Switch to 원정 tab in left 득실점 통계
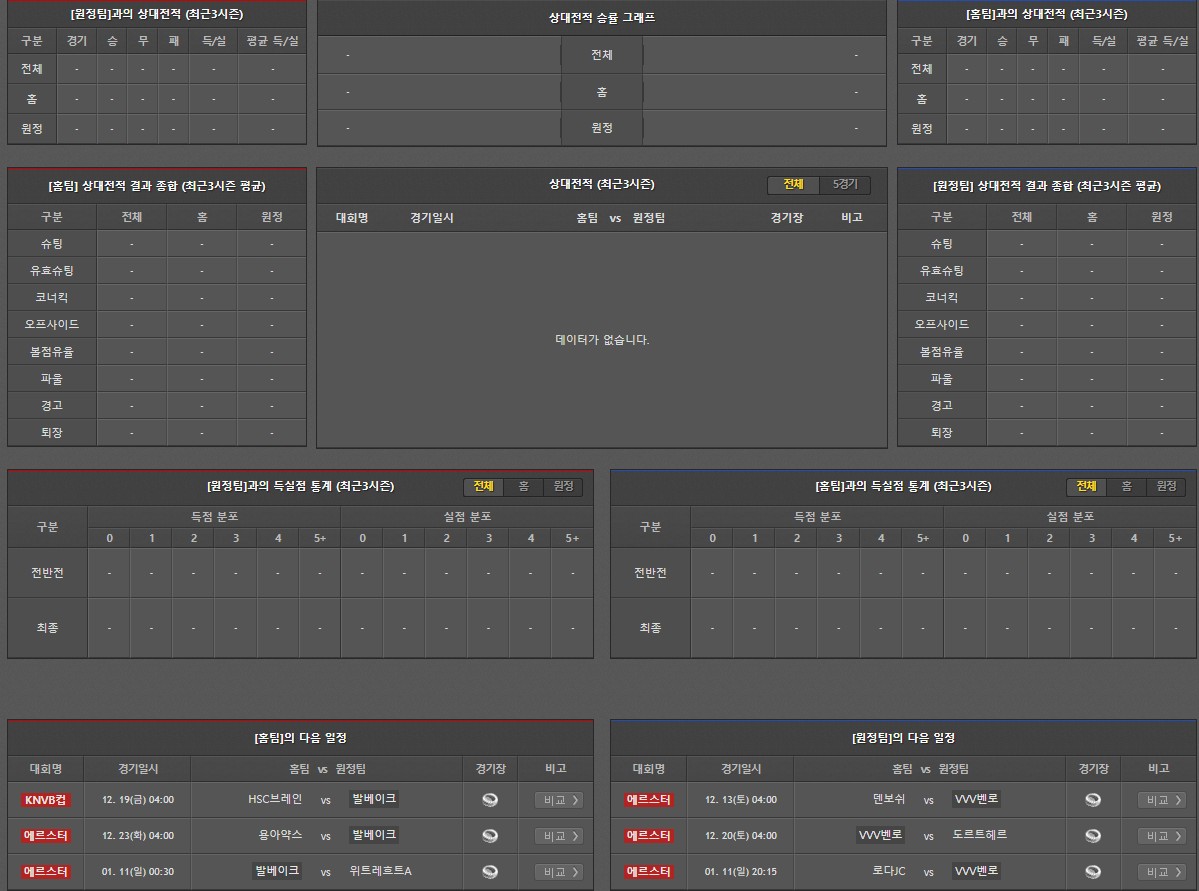Screen dimensions: 1199x891 (x=563, y=487)
